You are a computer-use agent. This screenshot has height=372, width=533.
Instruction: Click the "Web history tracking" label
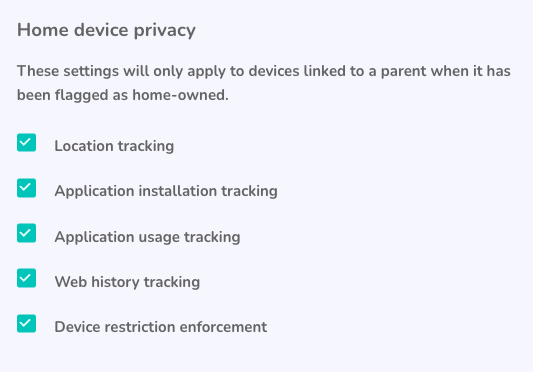click(x=127, y=282)
